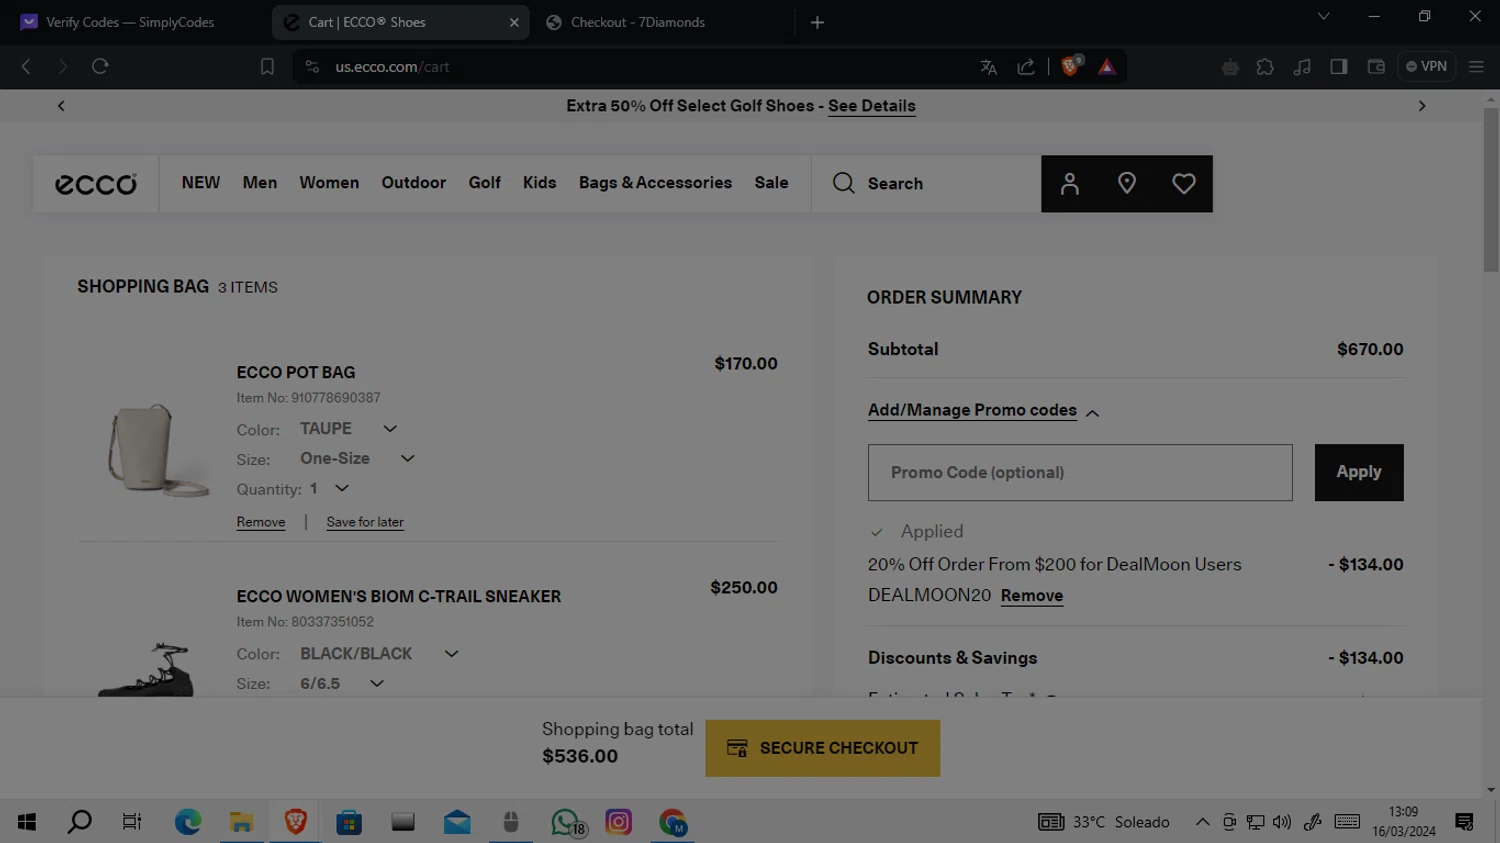Open WhatsApp from the taskbar
The width and height of the screenshot is (1500, 843).
coord(566,822)
